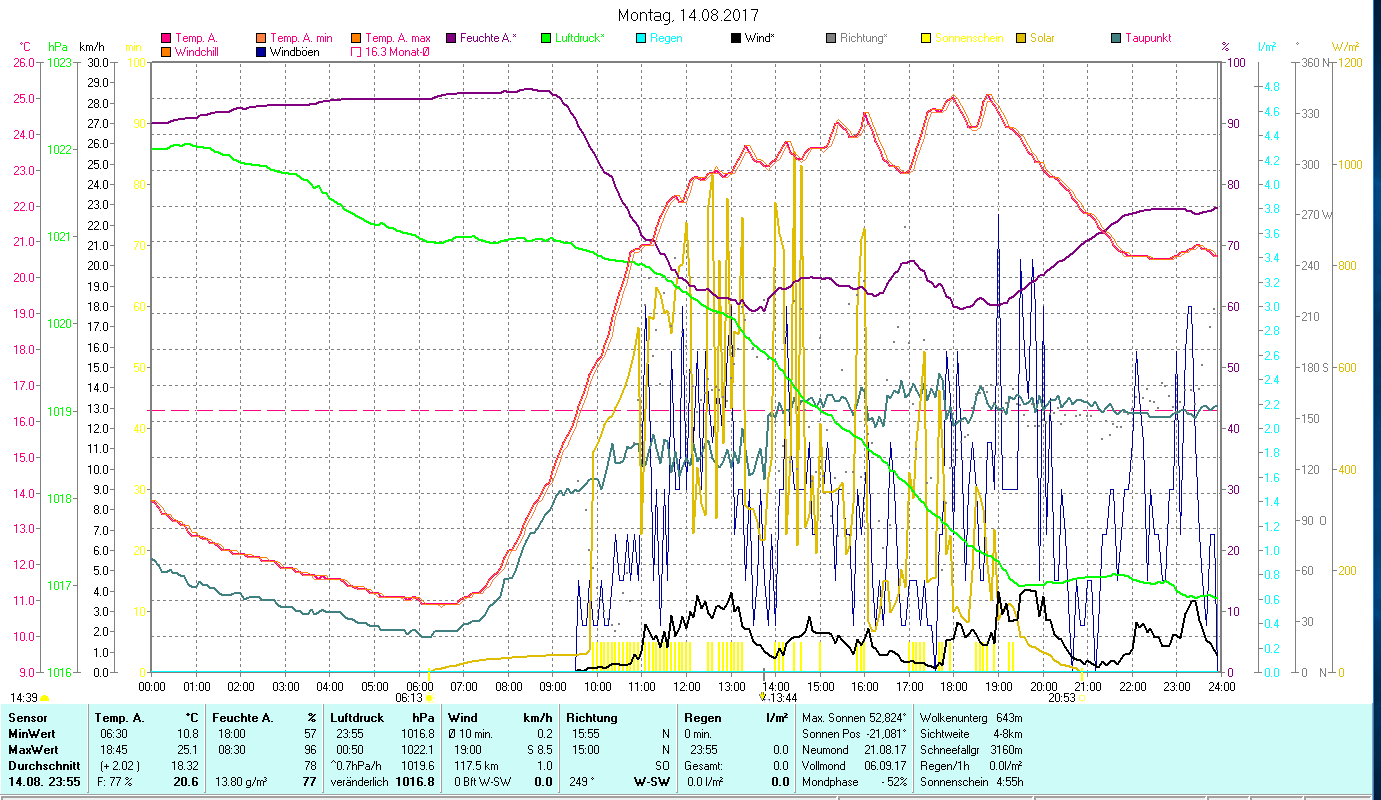Click the chart title 'Montag, 14.08.2017'

click(688, 15)
